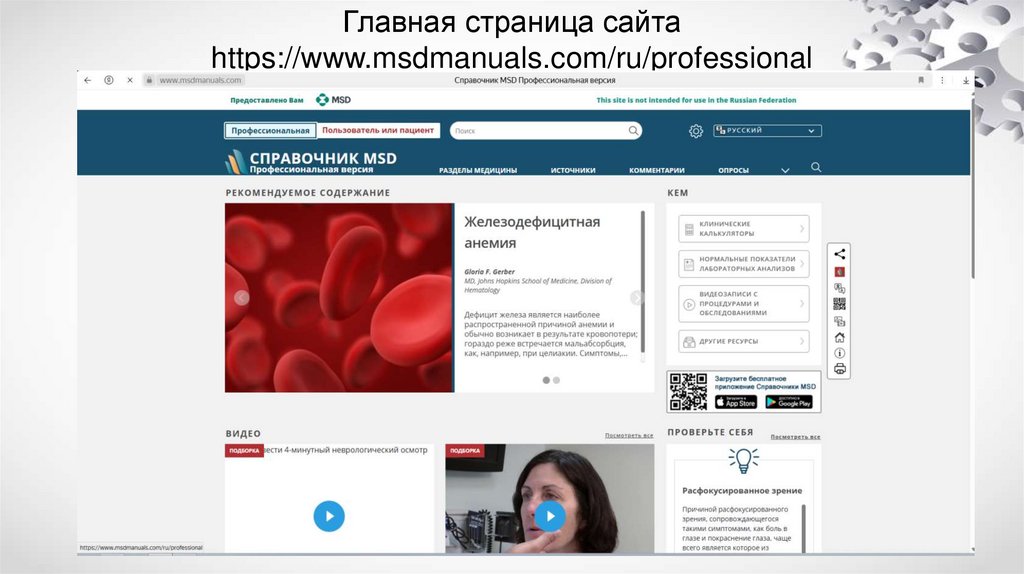Screen dimensions: 1024x574
Task: Click the magnifier inside the search field
Action: pyautogui.click(x=633, y=131)
